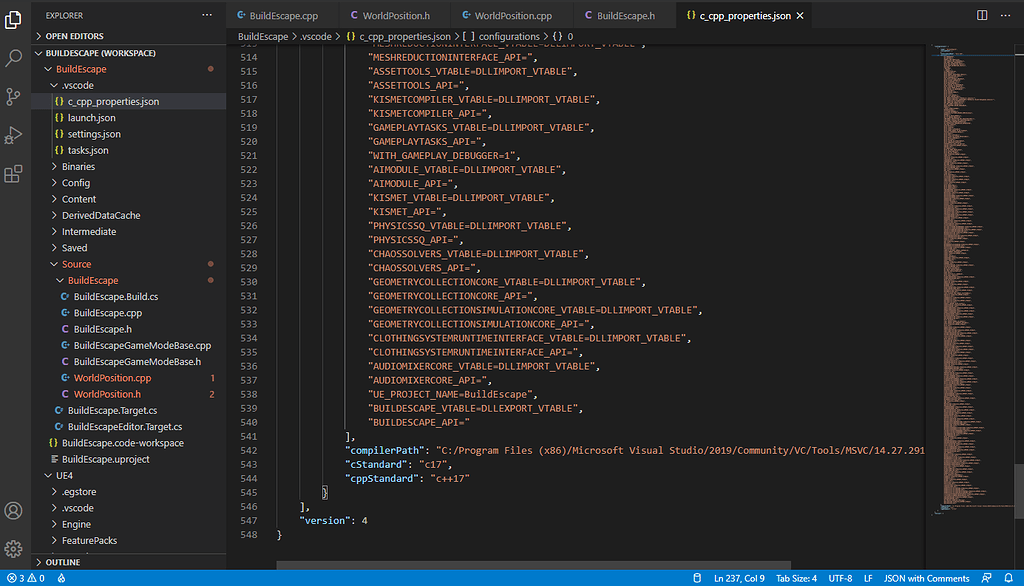Change language mode via JSON with Comments
The width and height of the screenshot is (1024, 586).
(927, 578)
